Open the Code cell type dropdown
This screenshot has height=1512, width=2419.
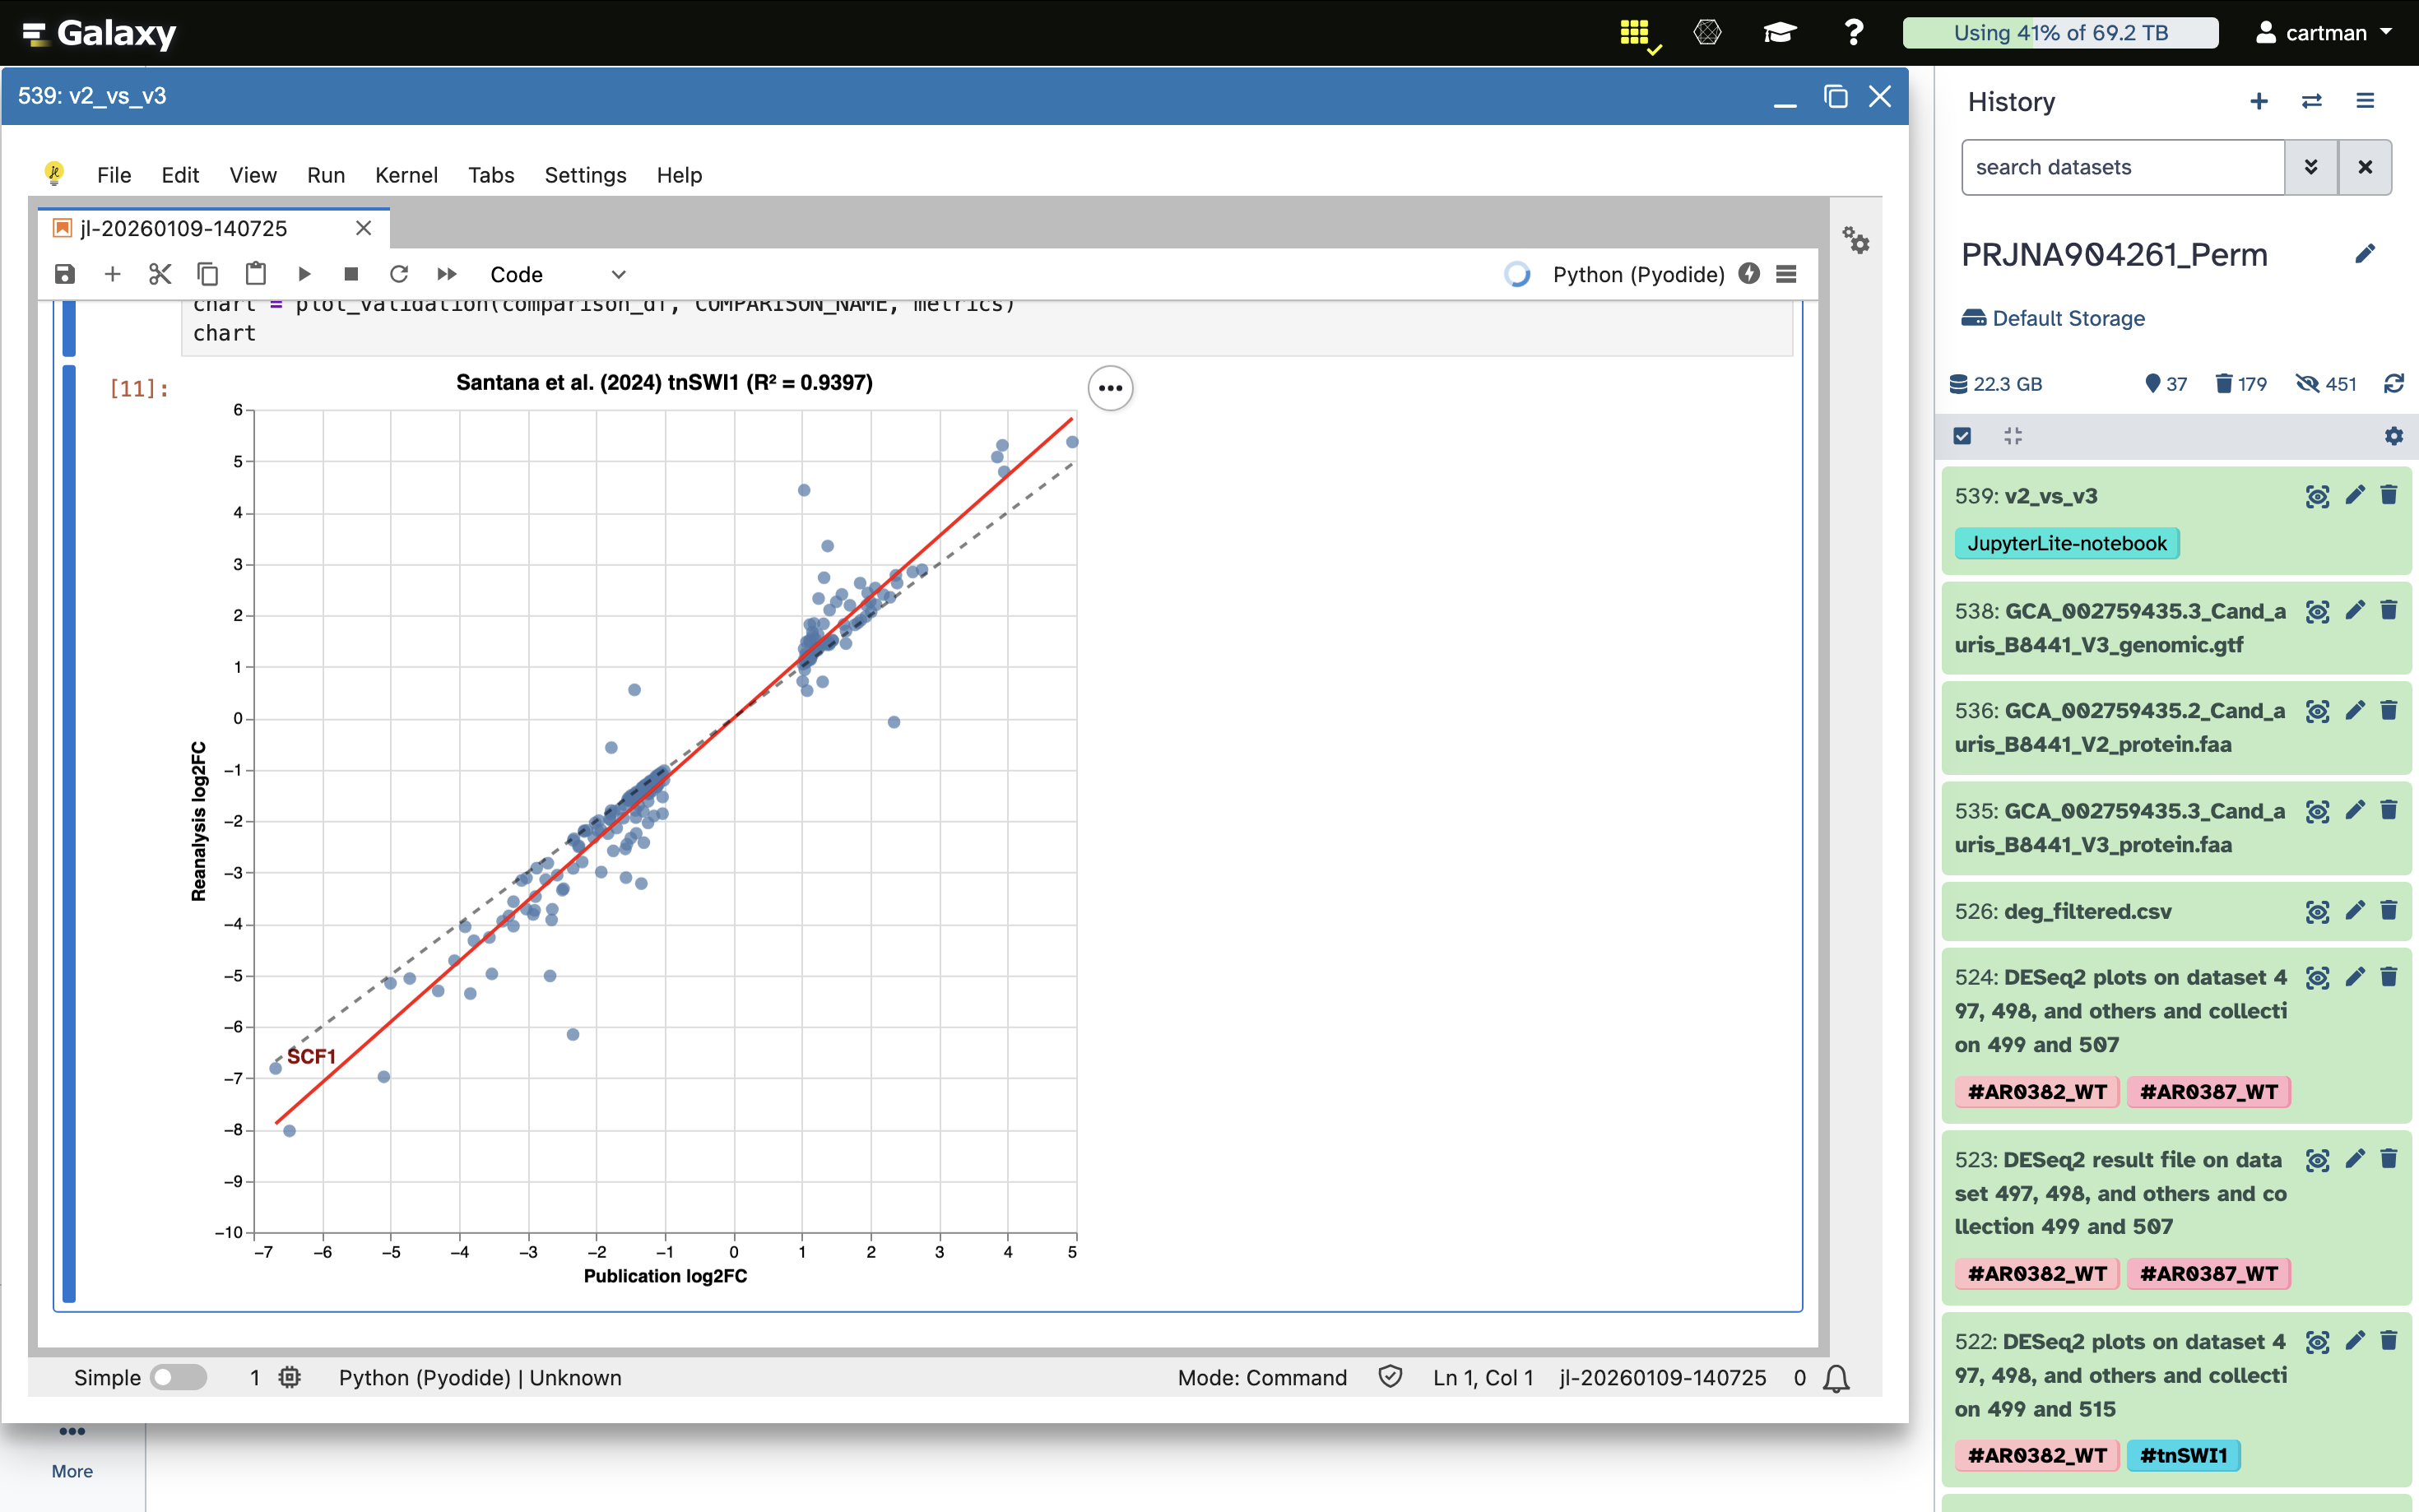click(x=557, y=274)
